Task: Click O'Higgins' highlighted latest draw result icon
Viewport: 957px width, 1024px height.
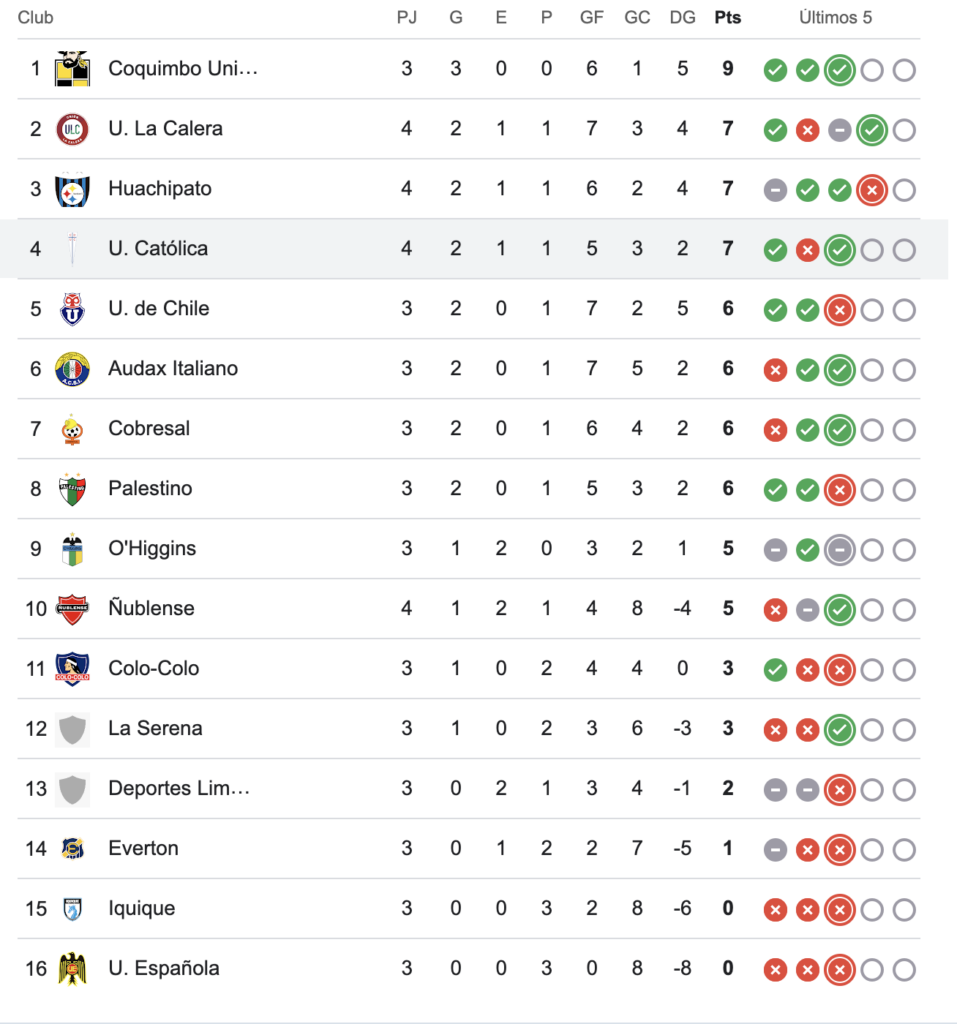Action: tap(840, 550)
